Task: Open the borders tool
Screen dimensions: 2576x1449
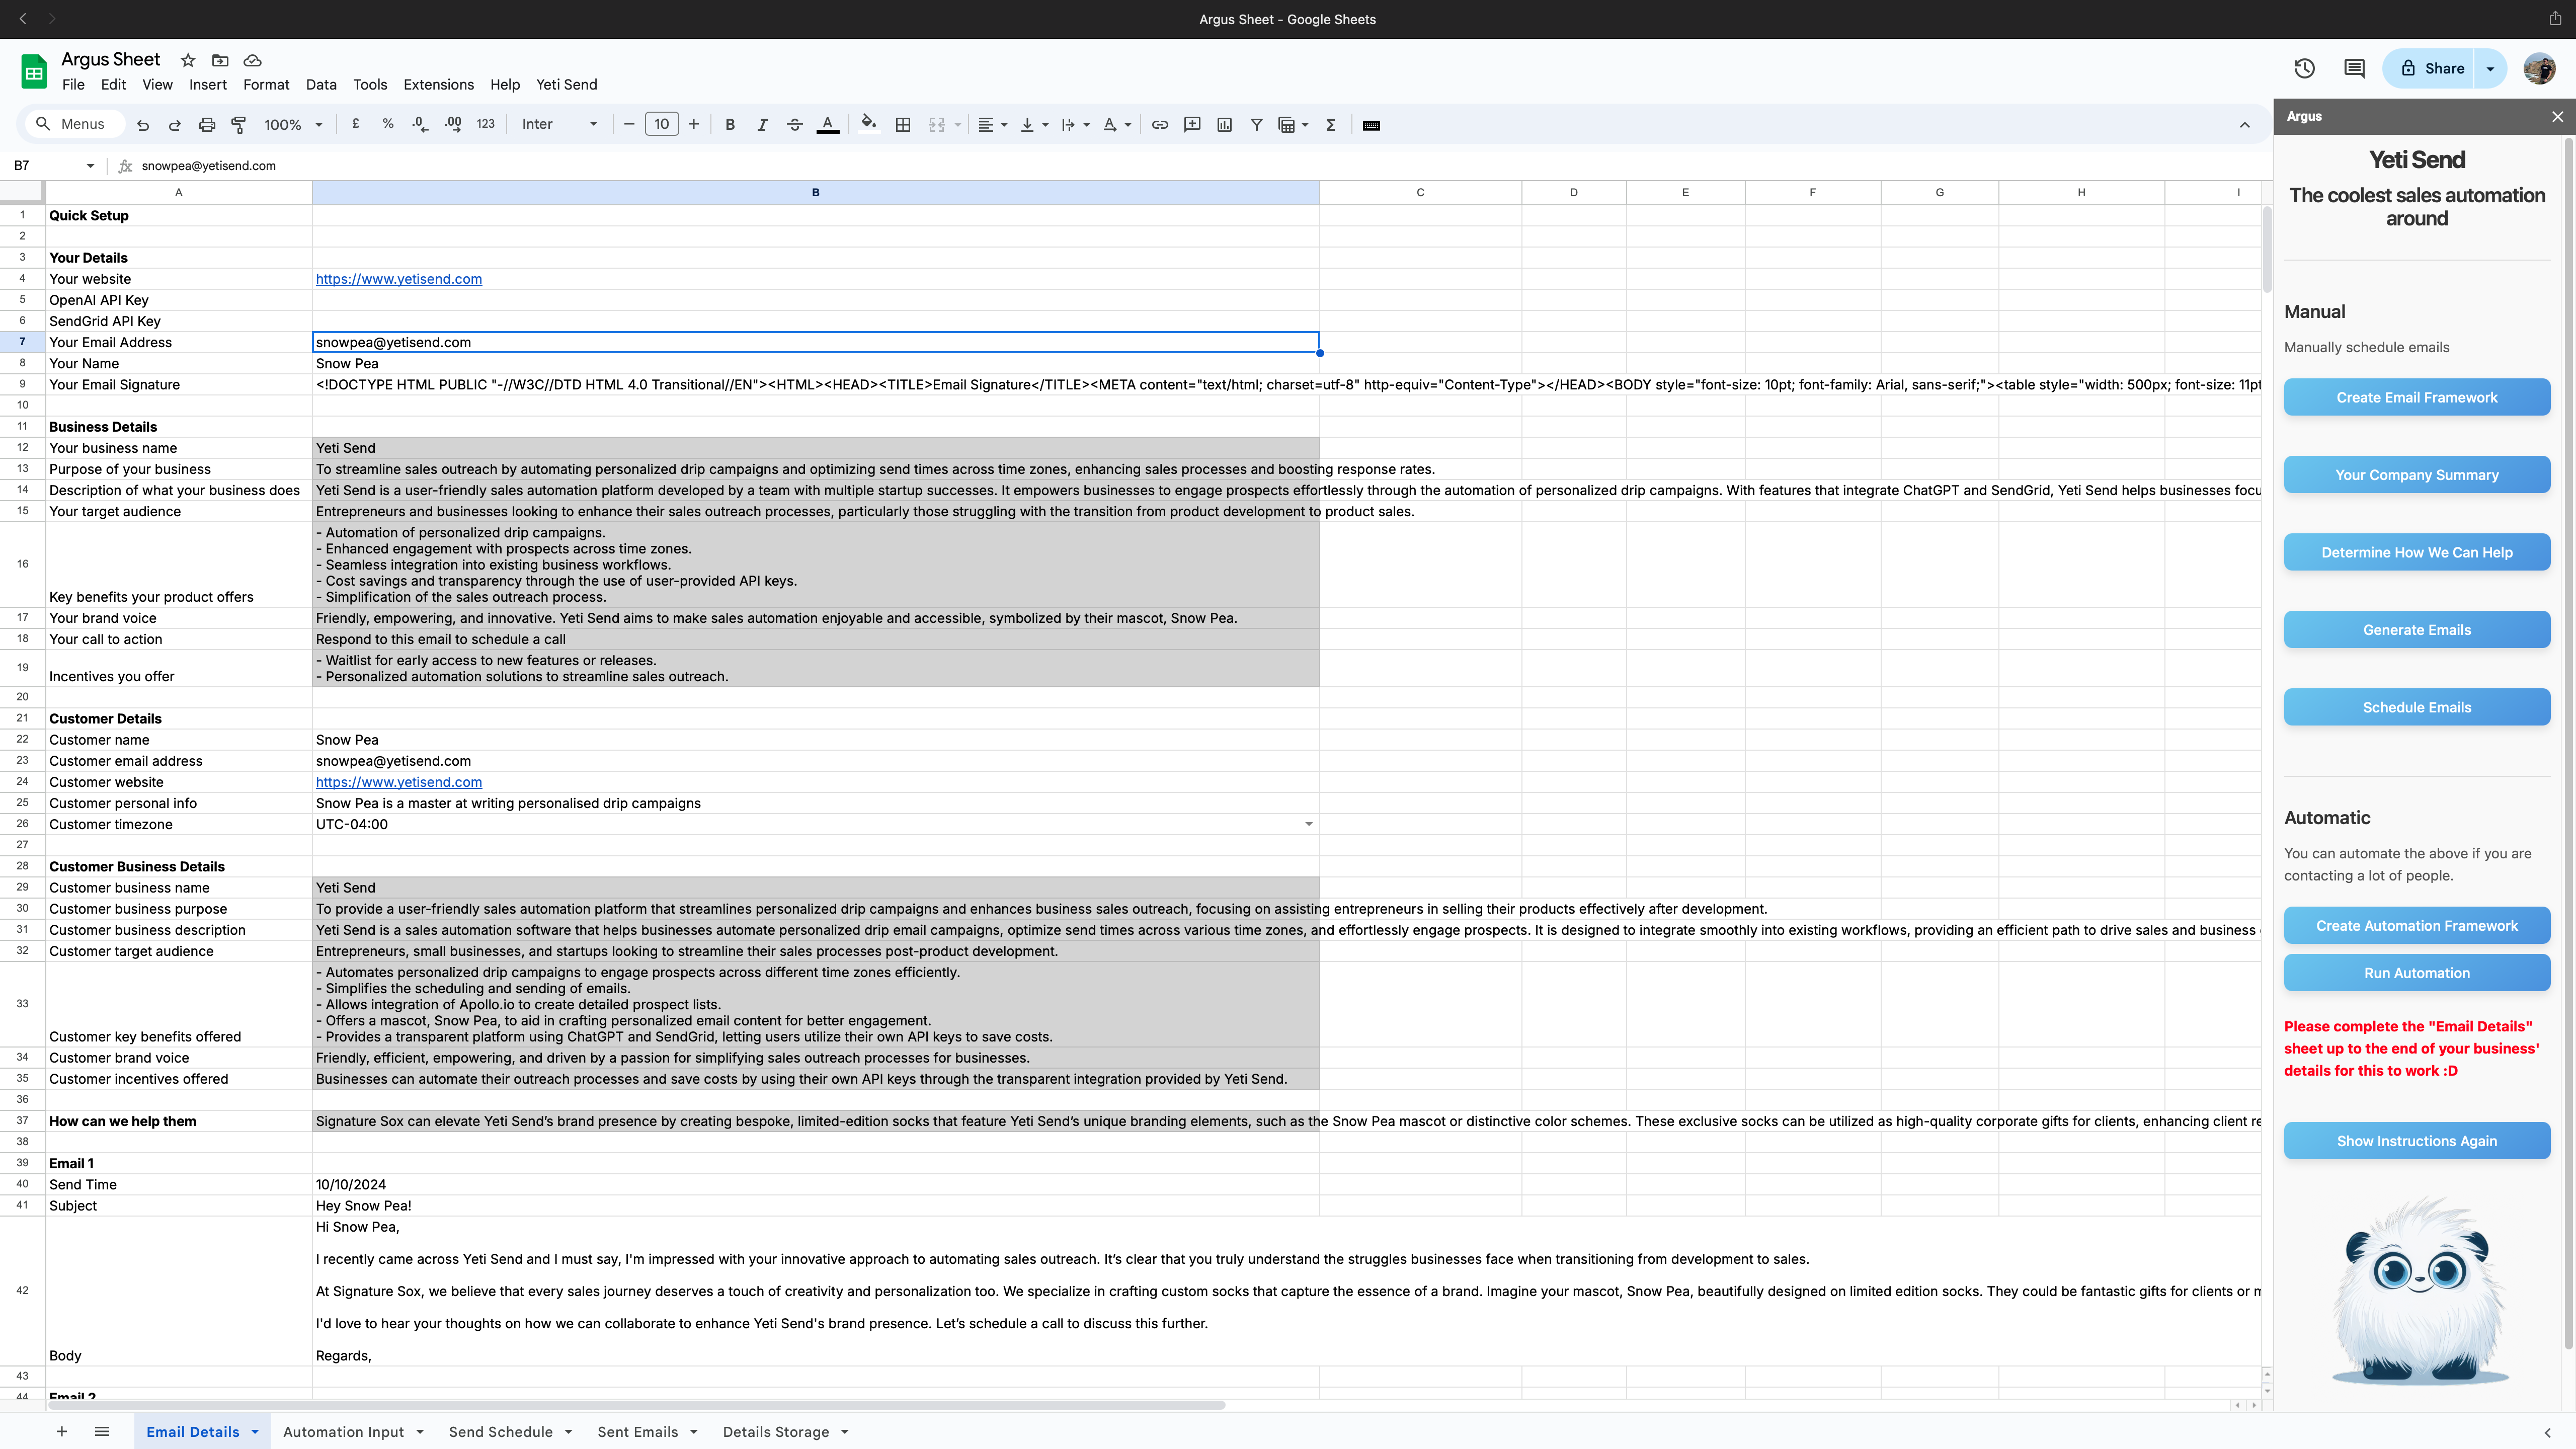Action: click(x=903, y=125)
